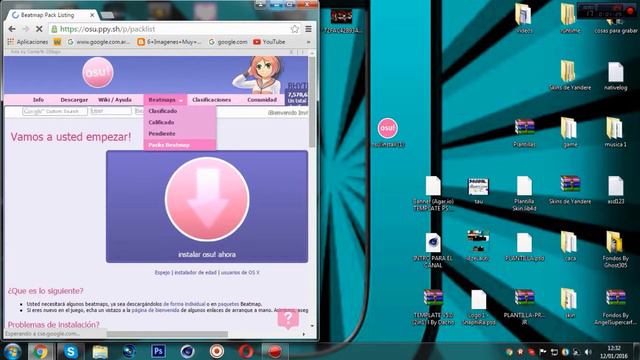
Task: Open Photoshop from the taskbar
Action: (x=158, y=351)
